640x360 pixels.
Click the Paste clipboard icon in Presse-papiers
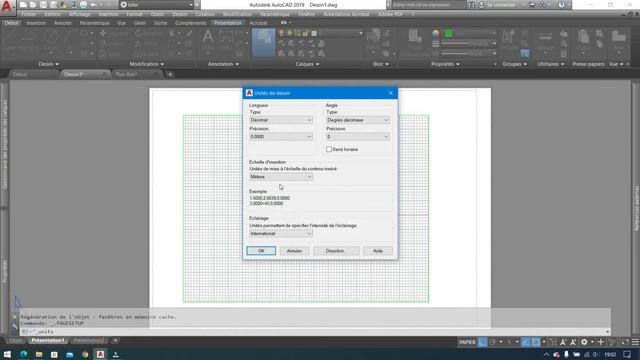click(x=583, y=37)
